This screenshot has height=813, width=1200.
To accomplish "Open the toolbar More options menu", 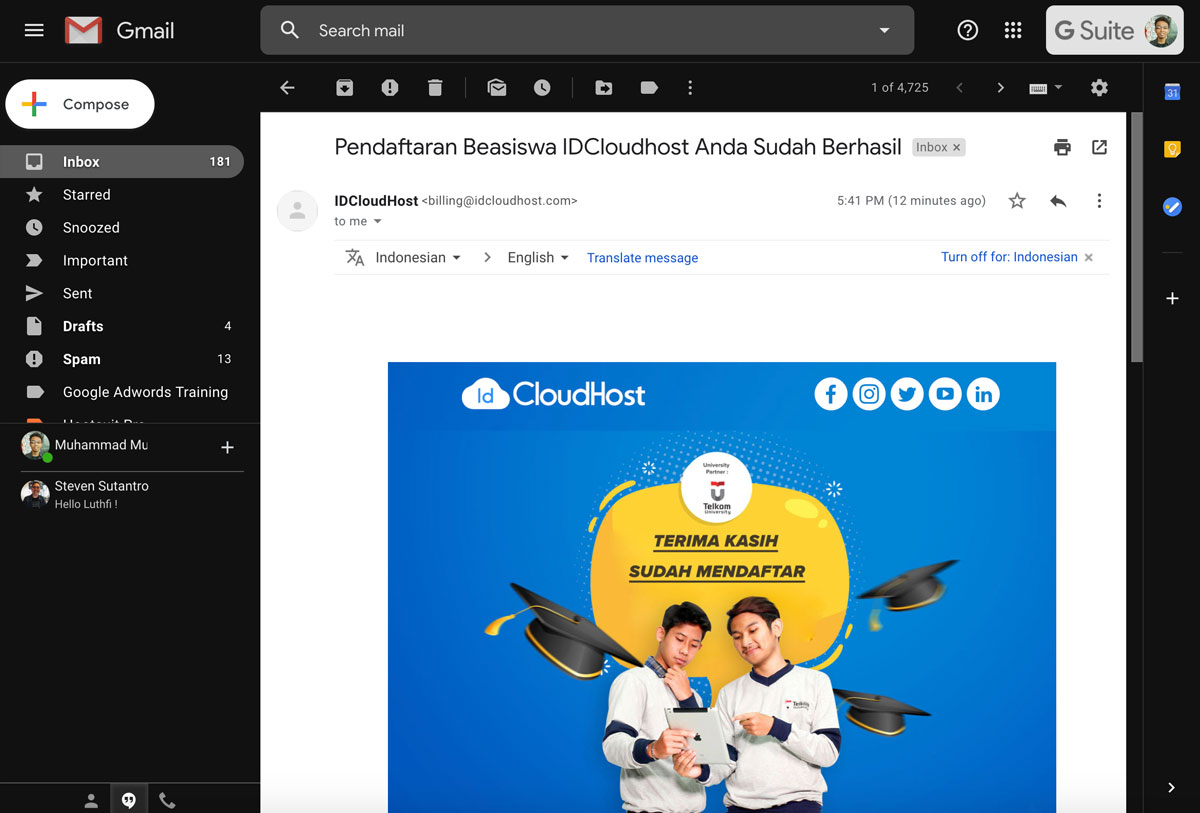I will pos(690,88).
